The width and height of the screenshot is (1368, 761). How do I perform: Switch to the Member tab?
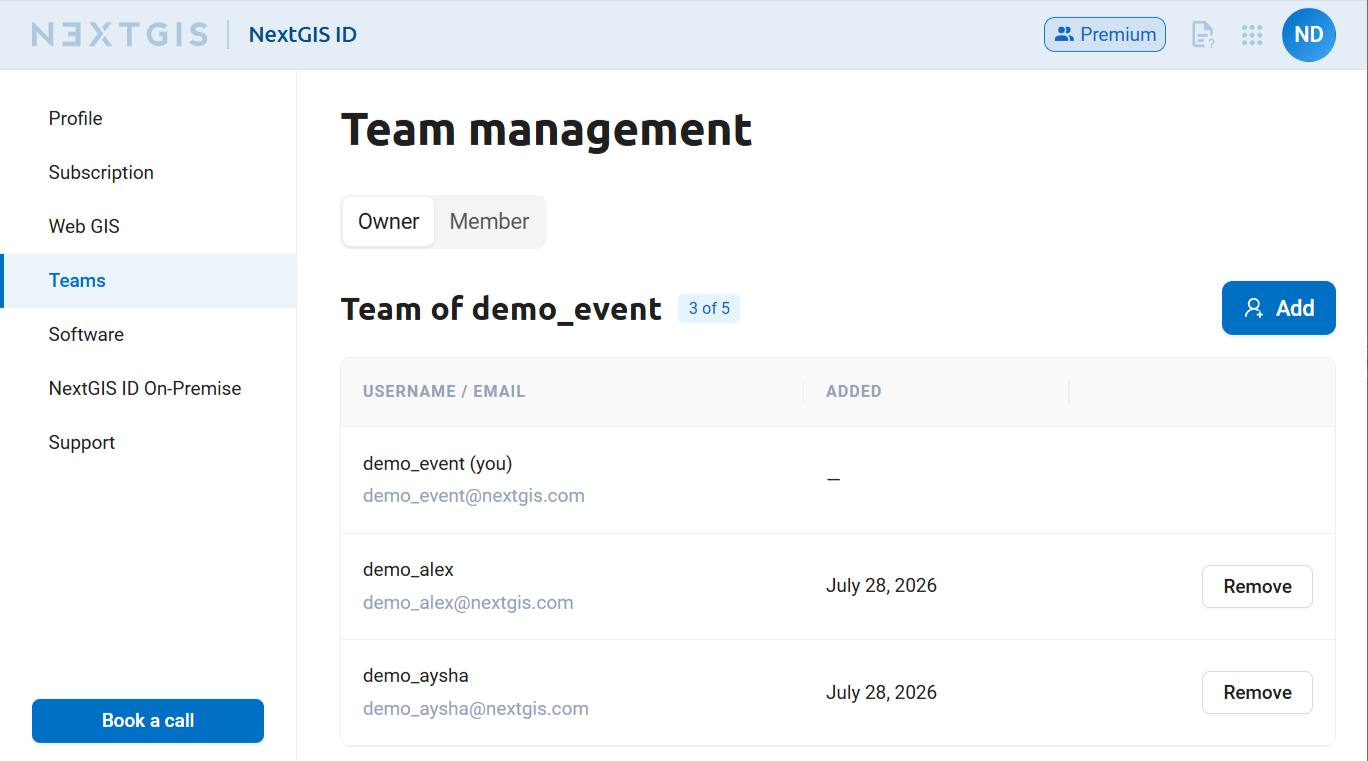coord(489,221)
